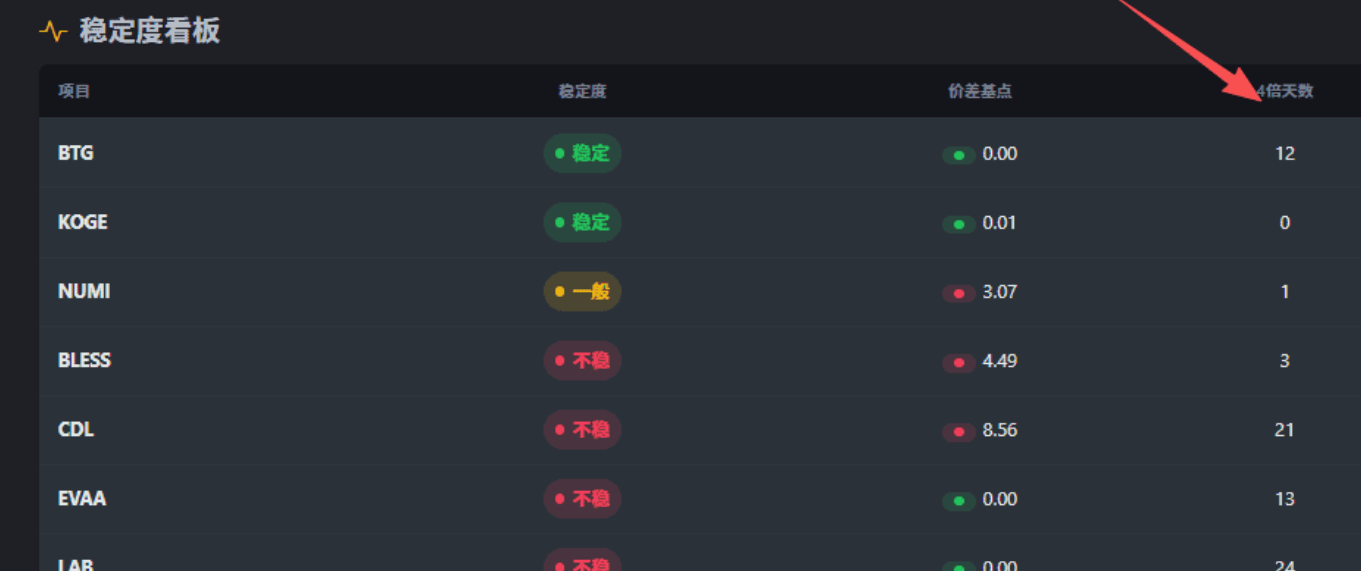This screenshot has height=571, width=1361.
Task: Click the 4倍天数 value 21 for CDL
Action: (x=1285, y=430)
